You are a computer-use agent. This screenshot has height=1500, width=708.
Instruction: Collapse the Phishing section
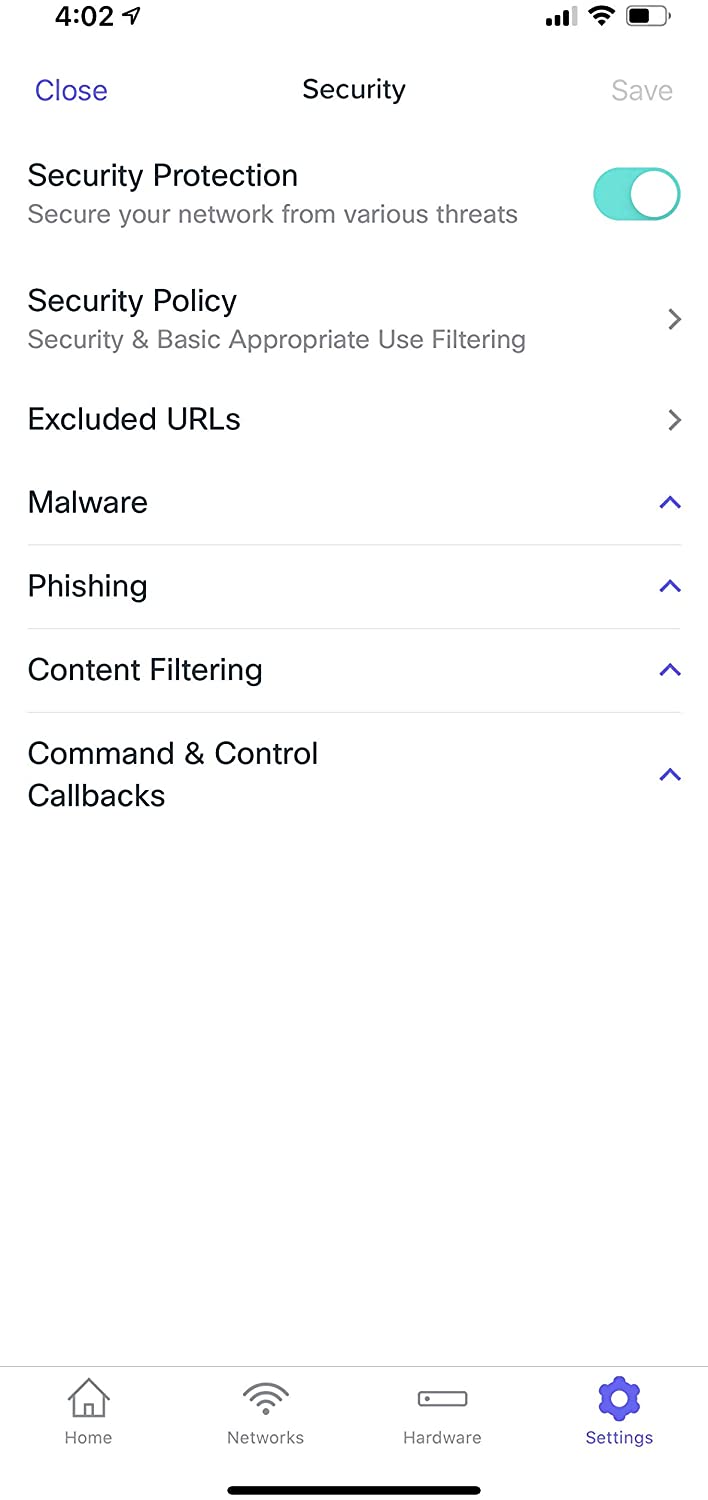point(669,586)
